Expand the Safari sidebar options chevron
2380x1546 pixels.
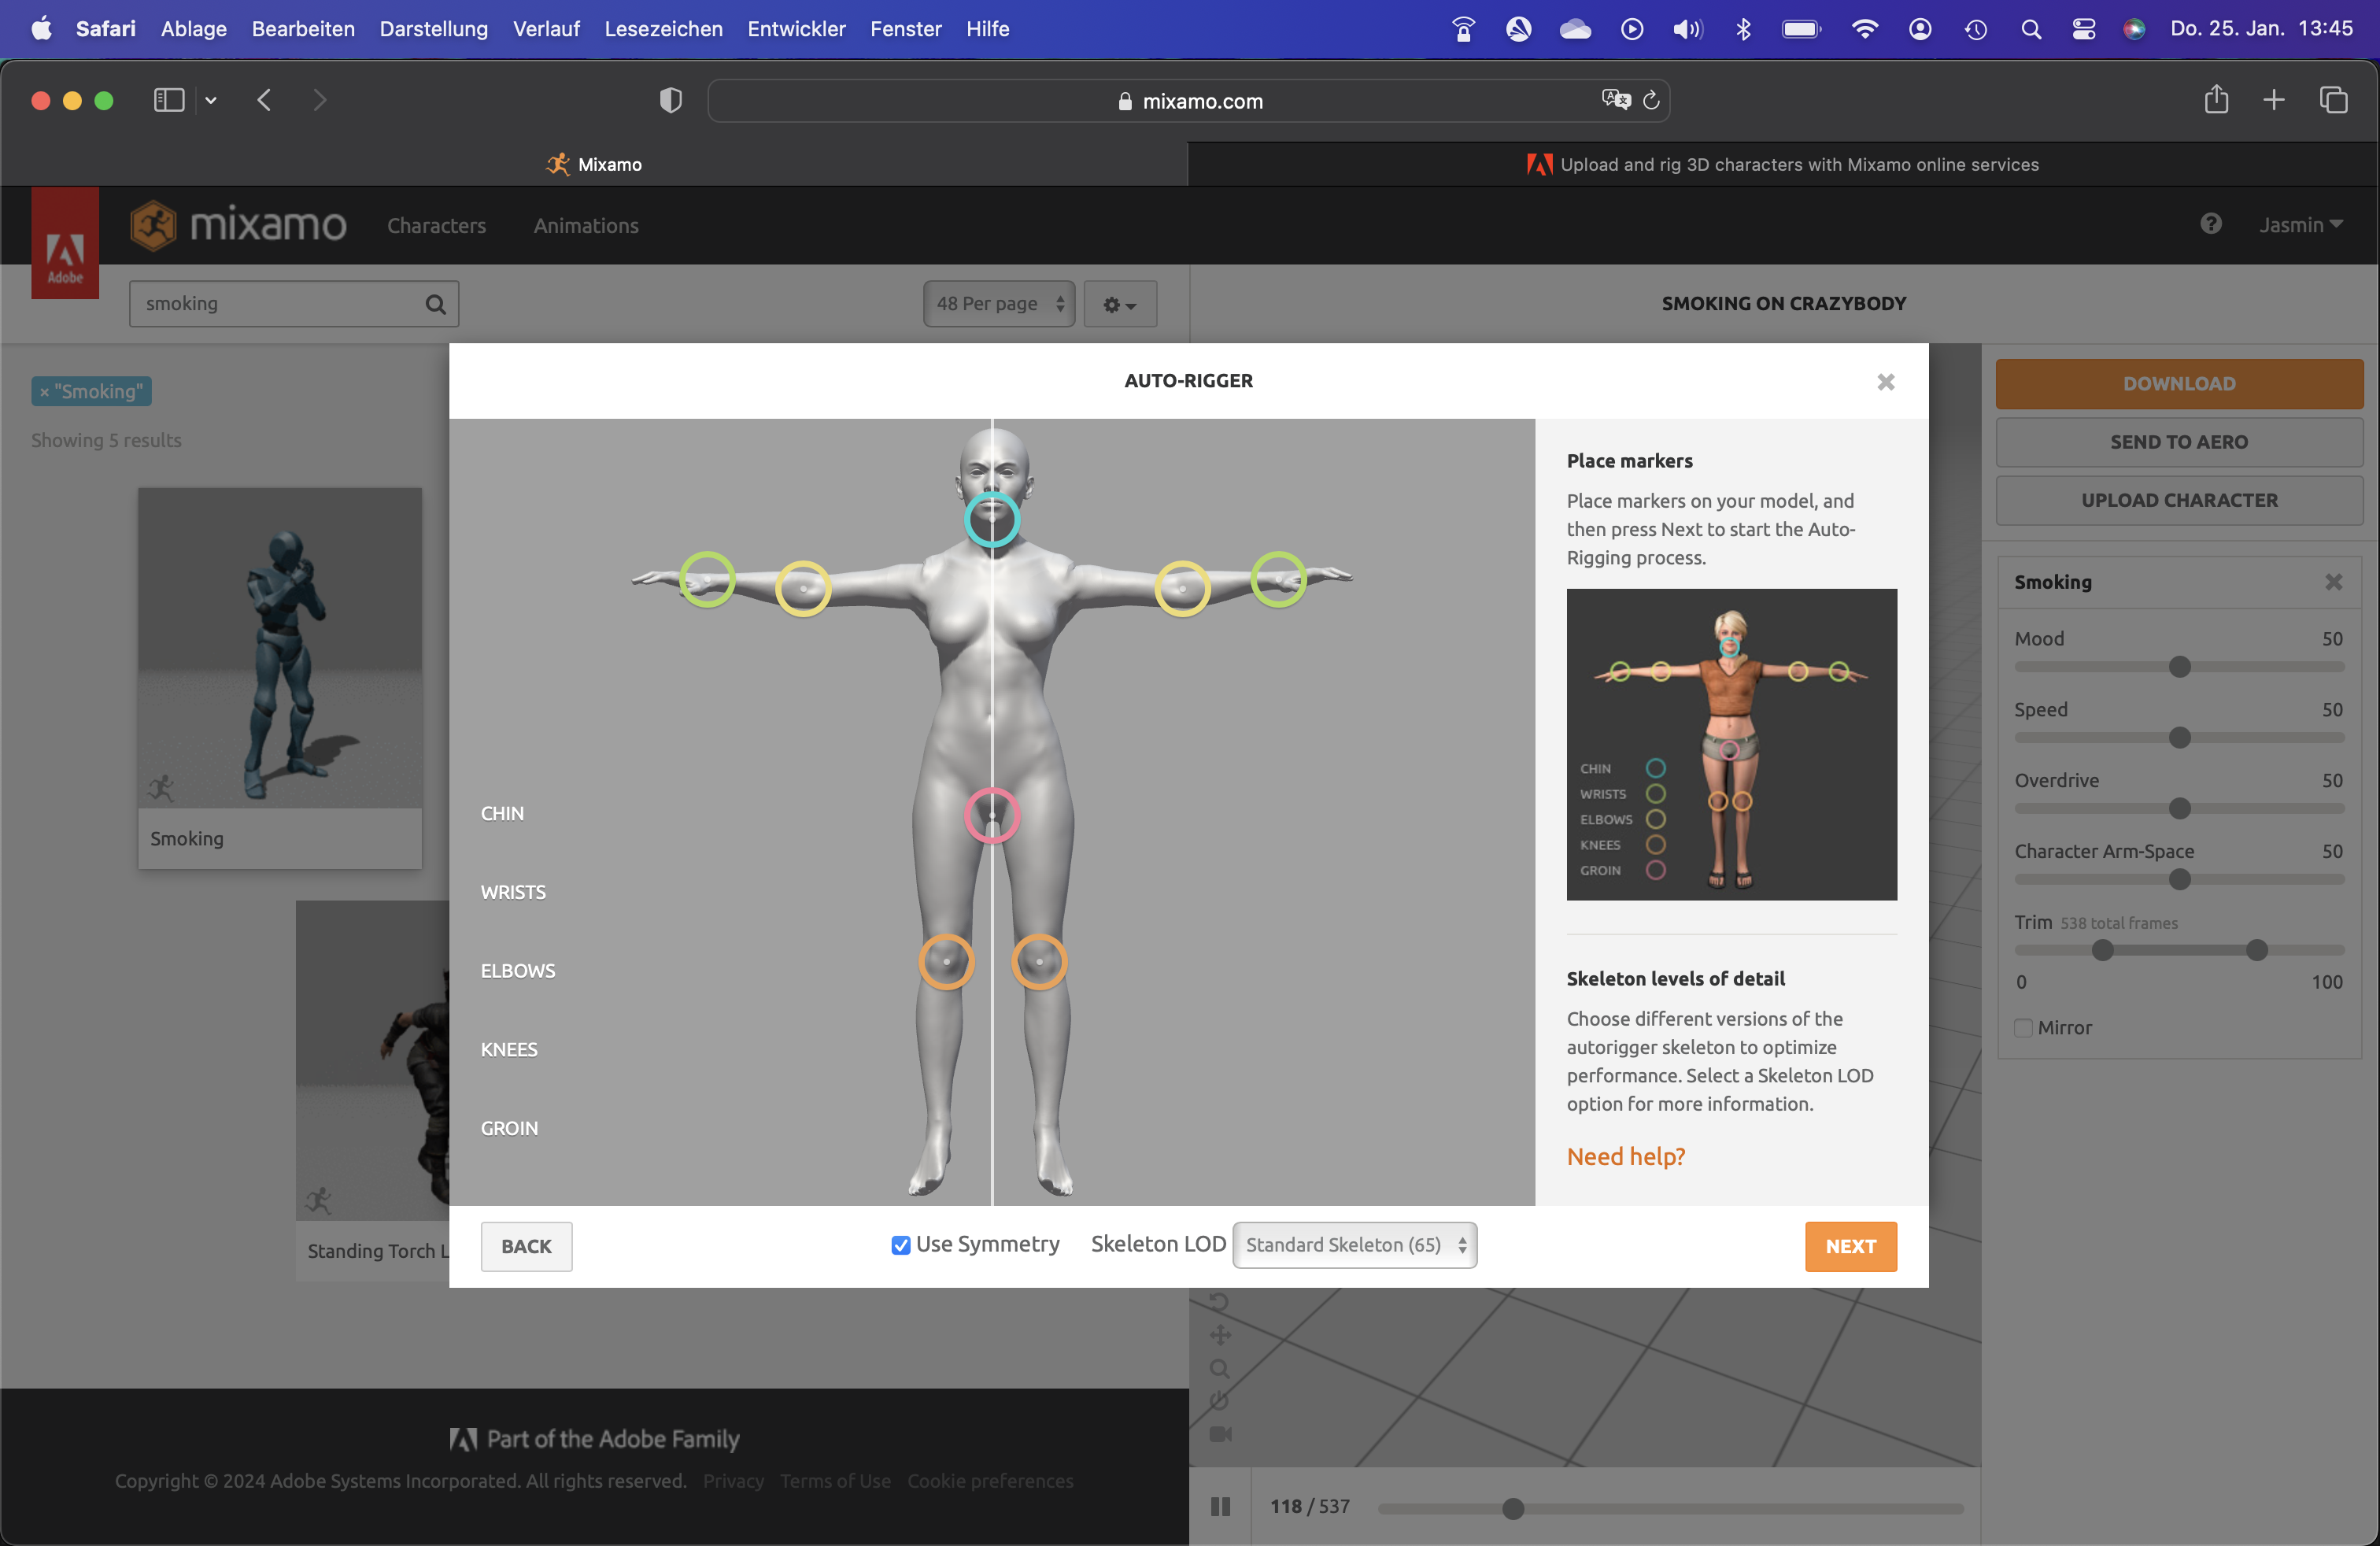(211, 100)
